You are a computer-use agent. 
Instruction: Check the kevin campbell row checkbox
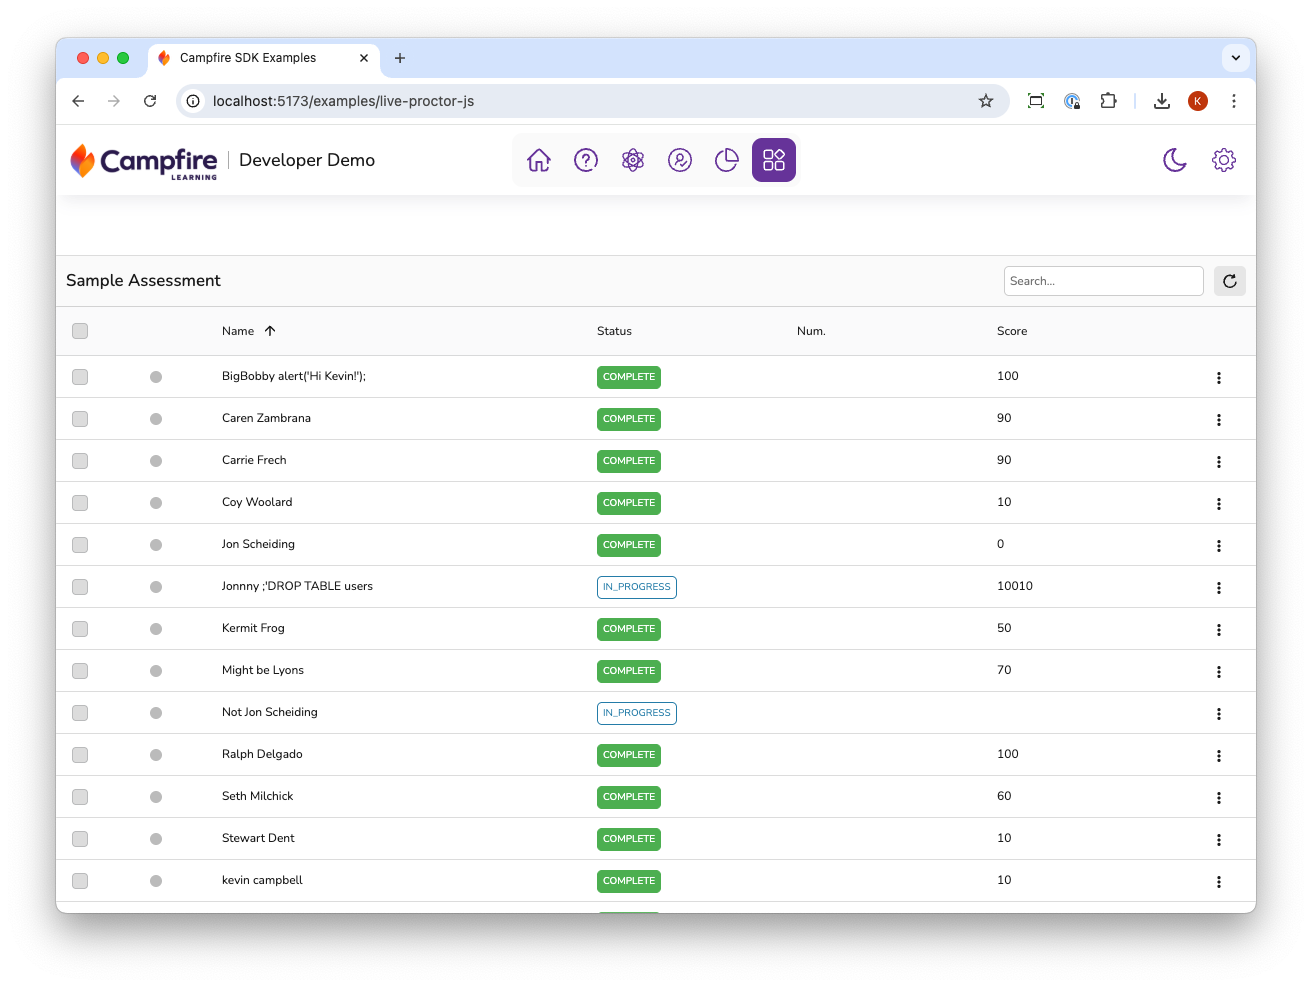(x=80, y=881)
